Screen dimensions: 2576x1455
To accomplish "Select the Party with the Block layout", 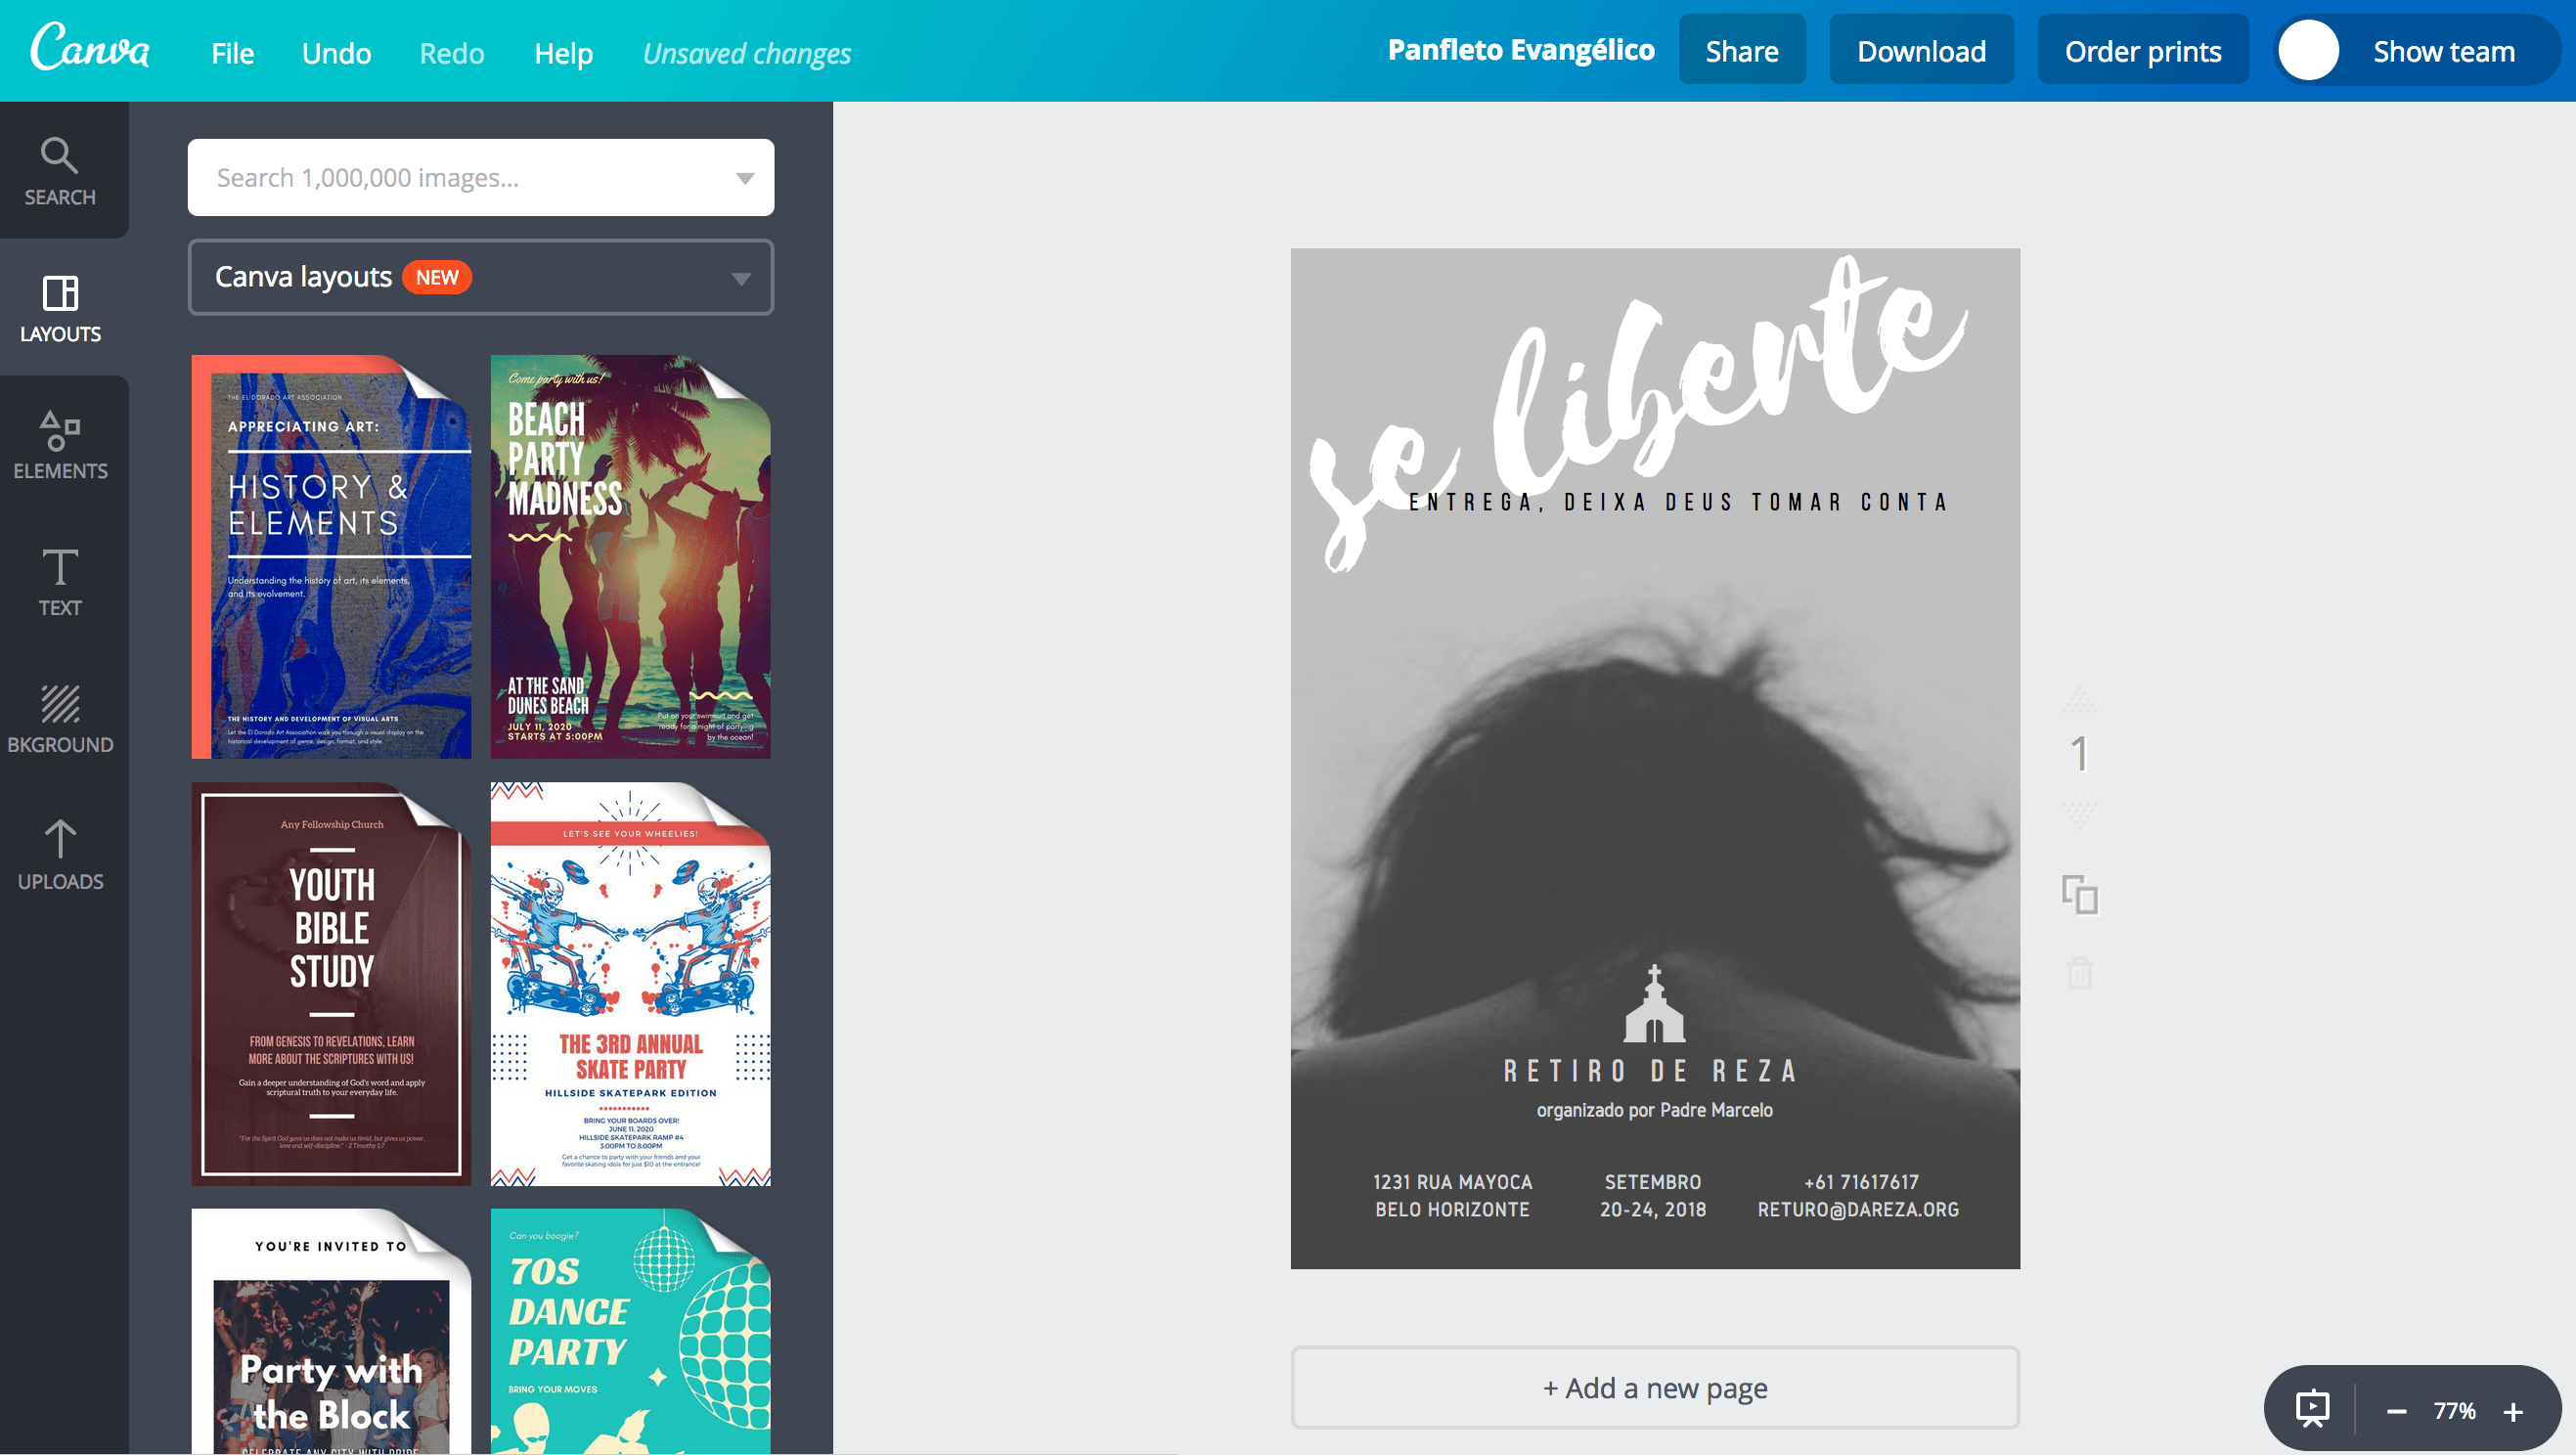I will 331,1331.
